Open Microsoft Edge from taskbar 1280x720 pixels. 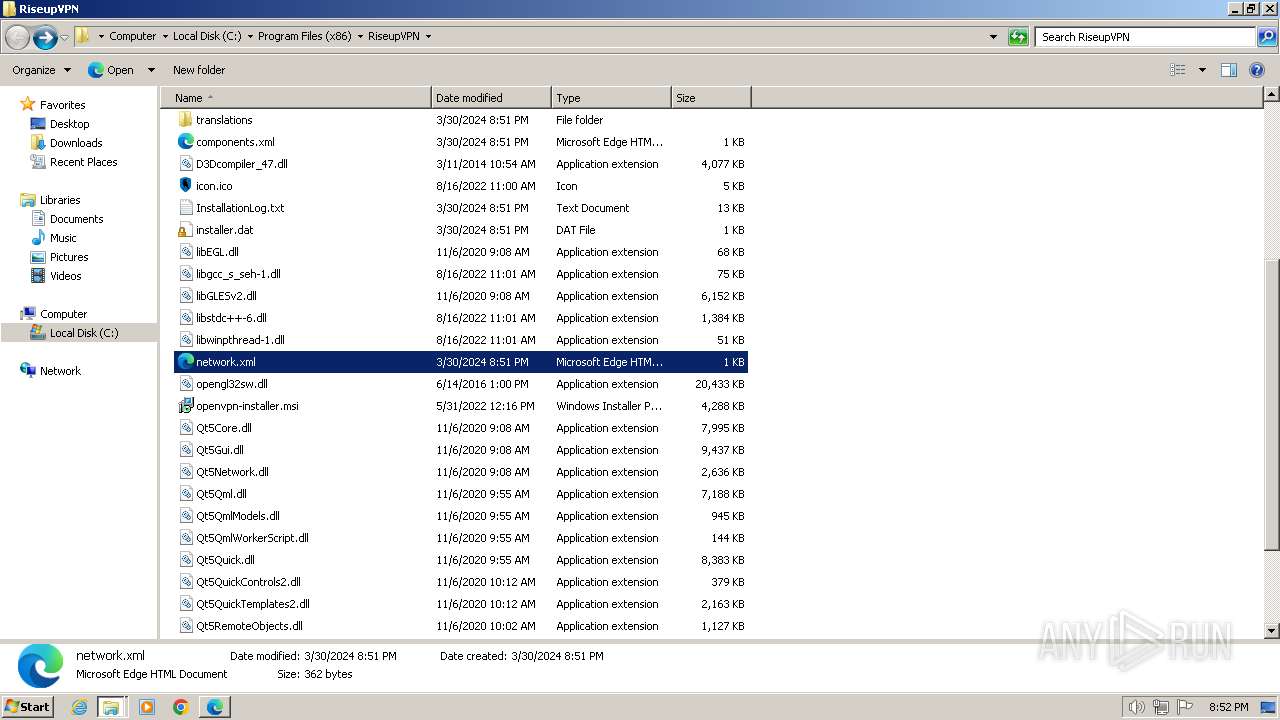(215, 707)
